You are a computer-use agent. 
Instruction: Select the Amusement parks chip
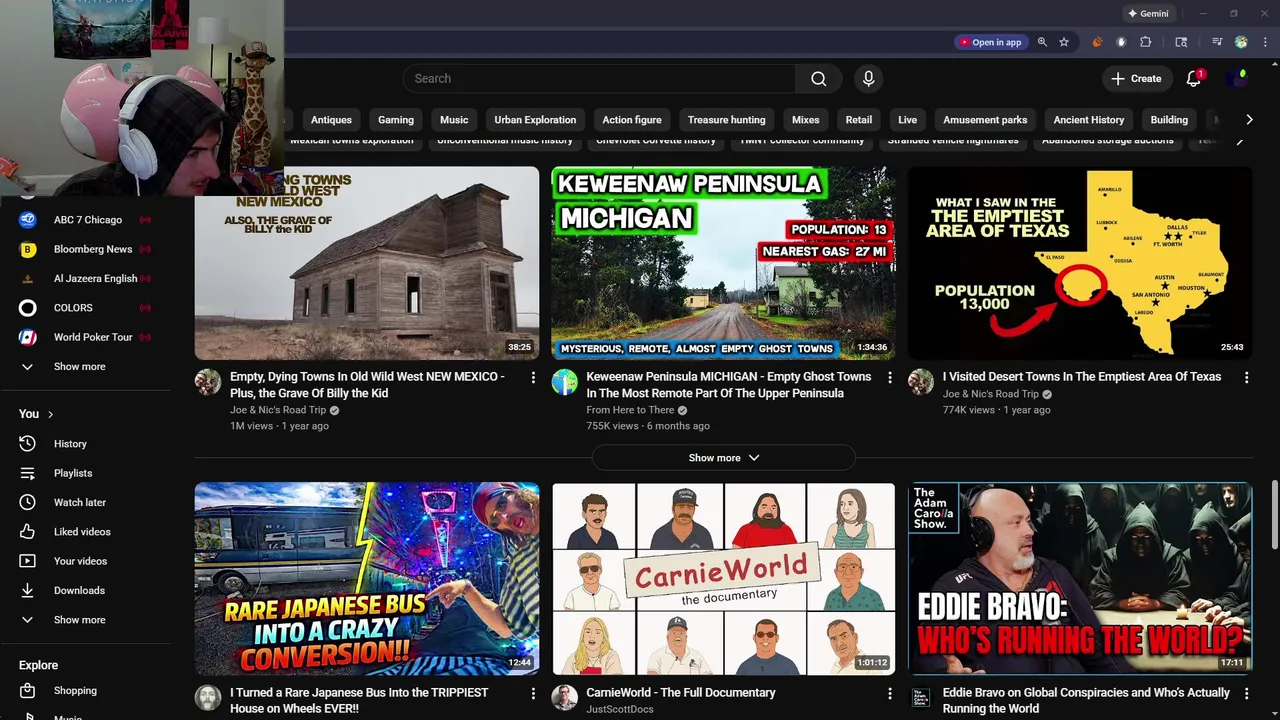(x=985, y=120)
